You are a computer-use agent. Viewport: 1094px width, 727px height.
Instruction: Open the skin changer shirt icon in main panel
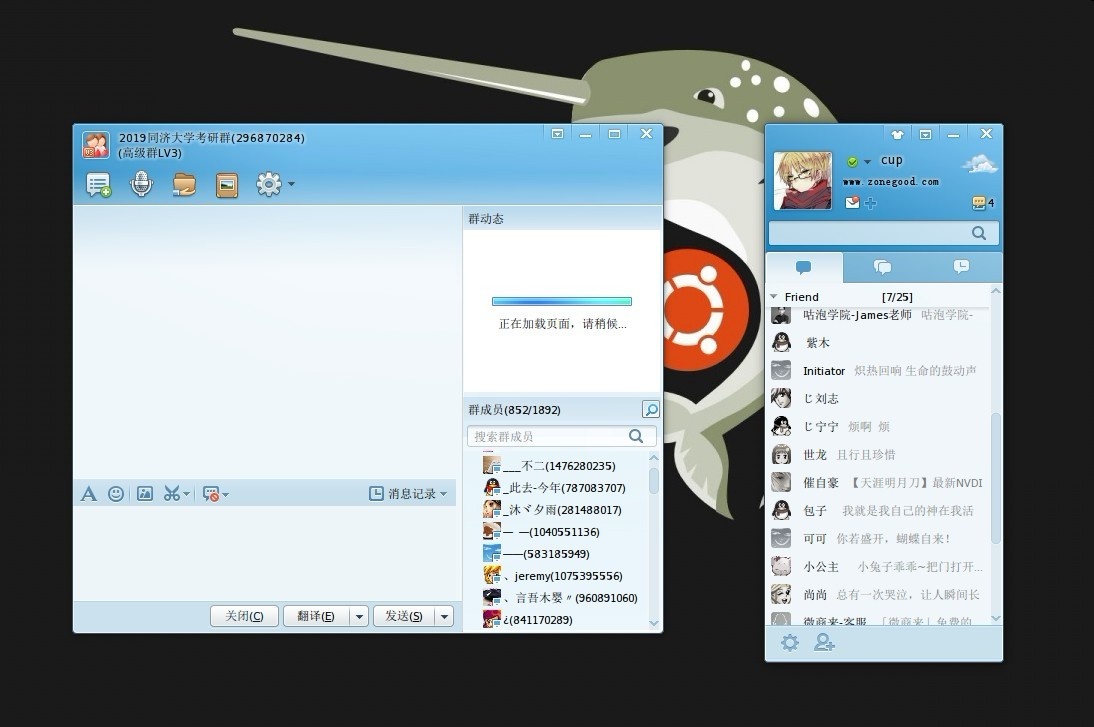[x=897, y=134]
